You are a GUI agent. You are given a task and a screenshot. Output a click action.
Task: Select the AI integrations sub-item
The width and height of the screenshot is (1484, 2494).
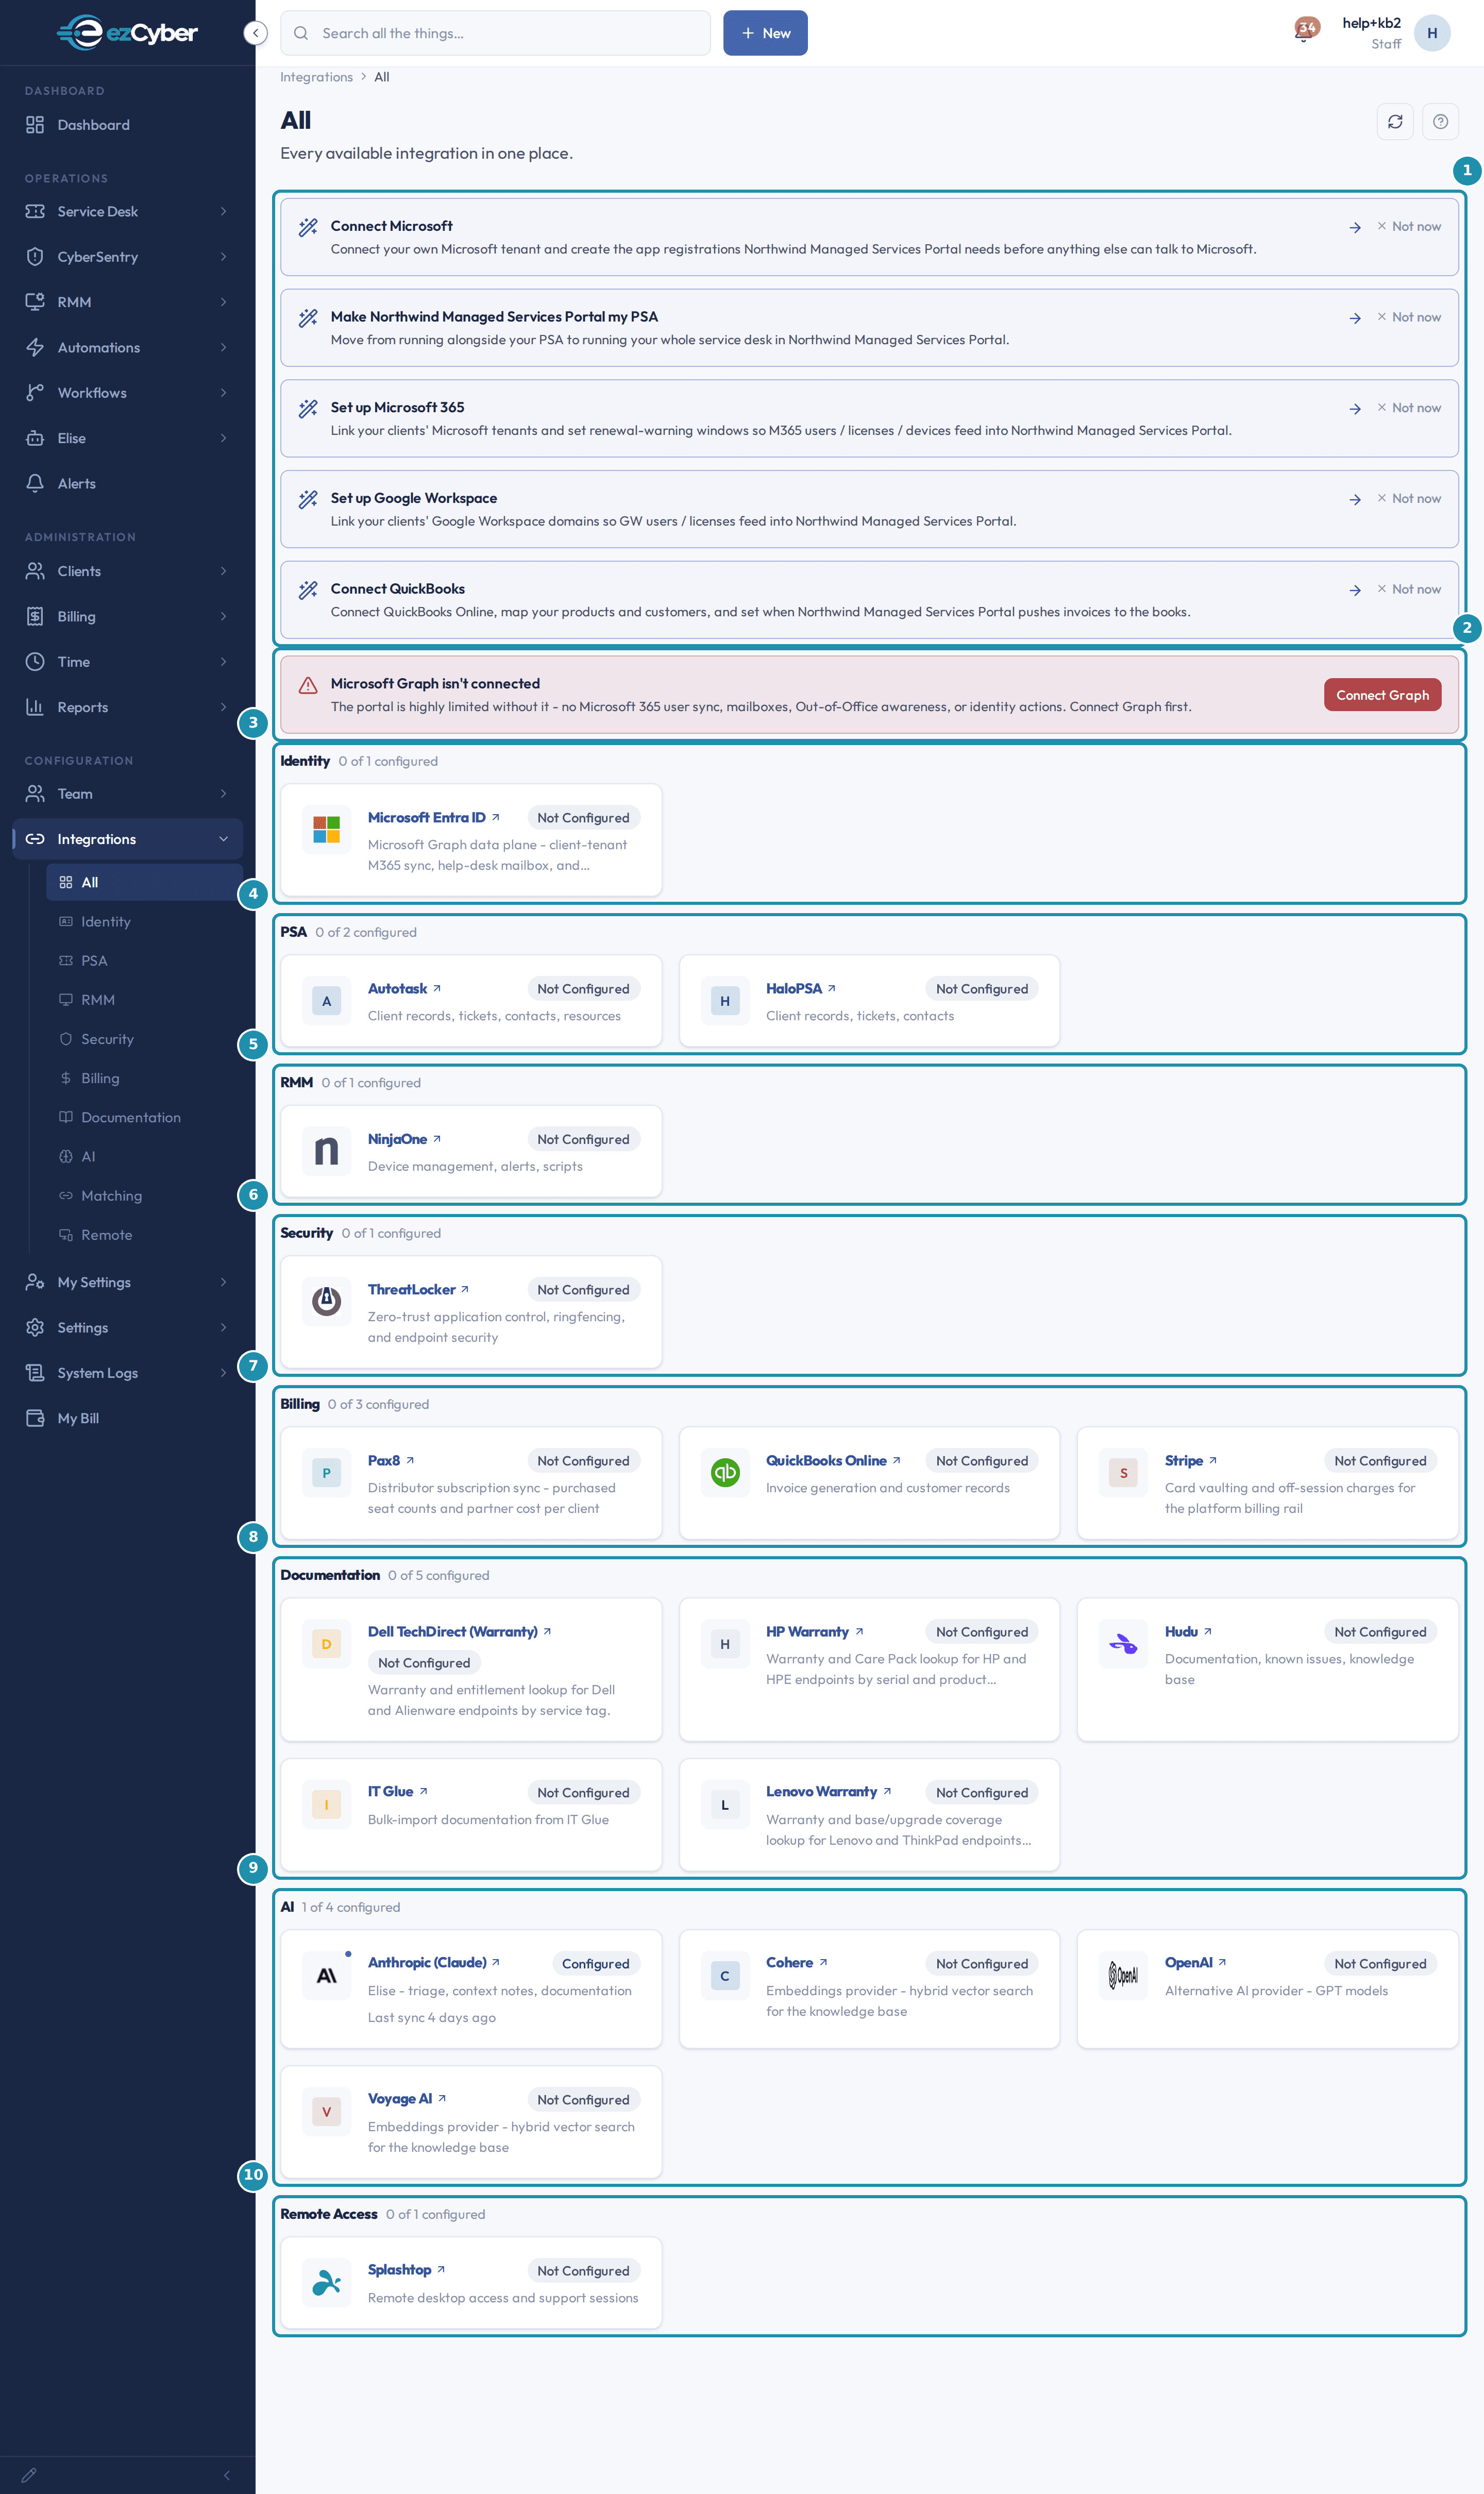tap(144, 1157)
